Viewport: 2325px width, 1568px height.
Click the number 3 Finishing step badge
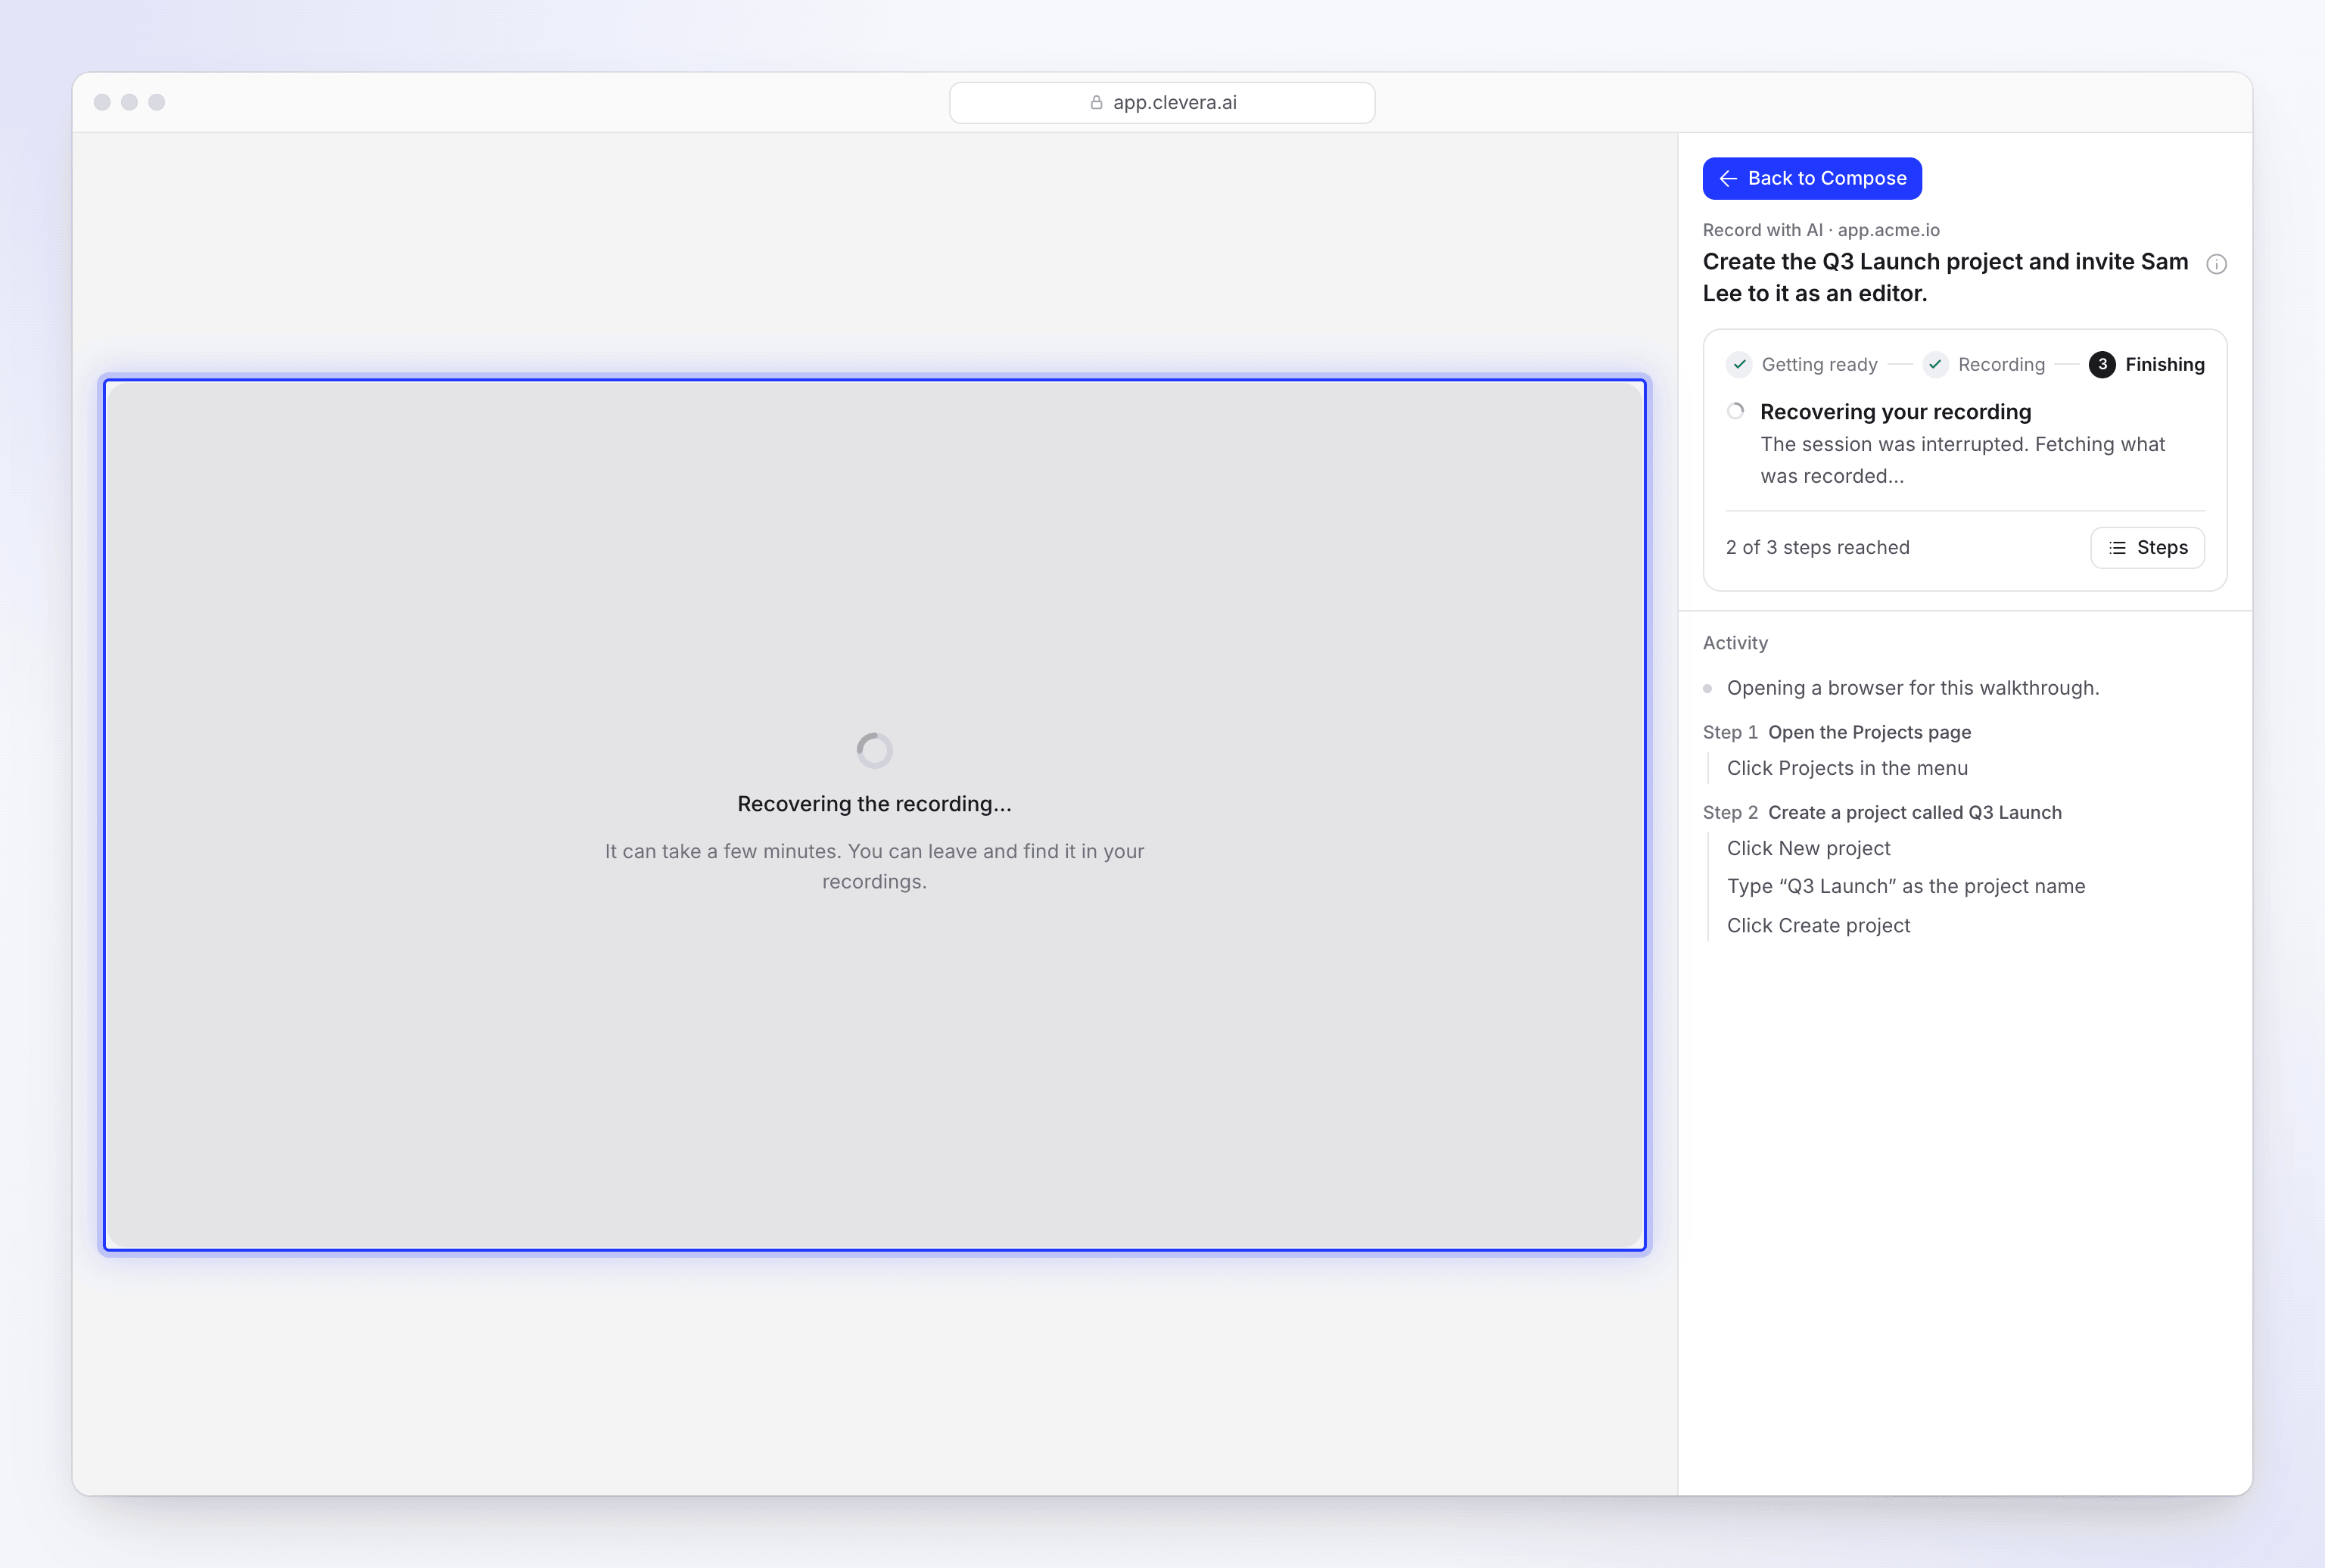(2102, 364)
